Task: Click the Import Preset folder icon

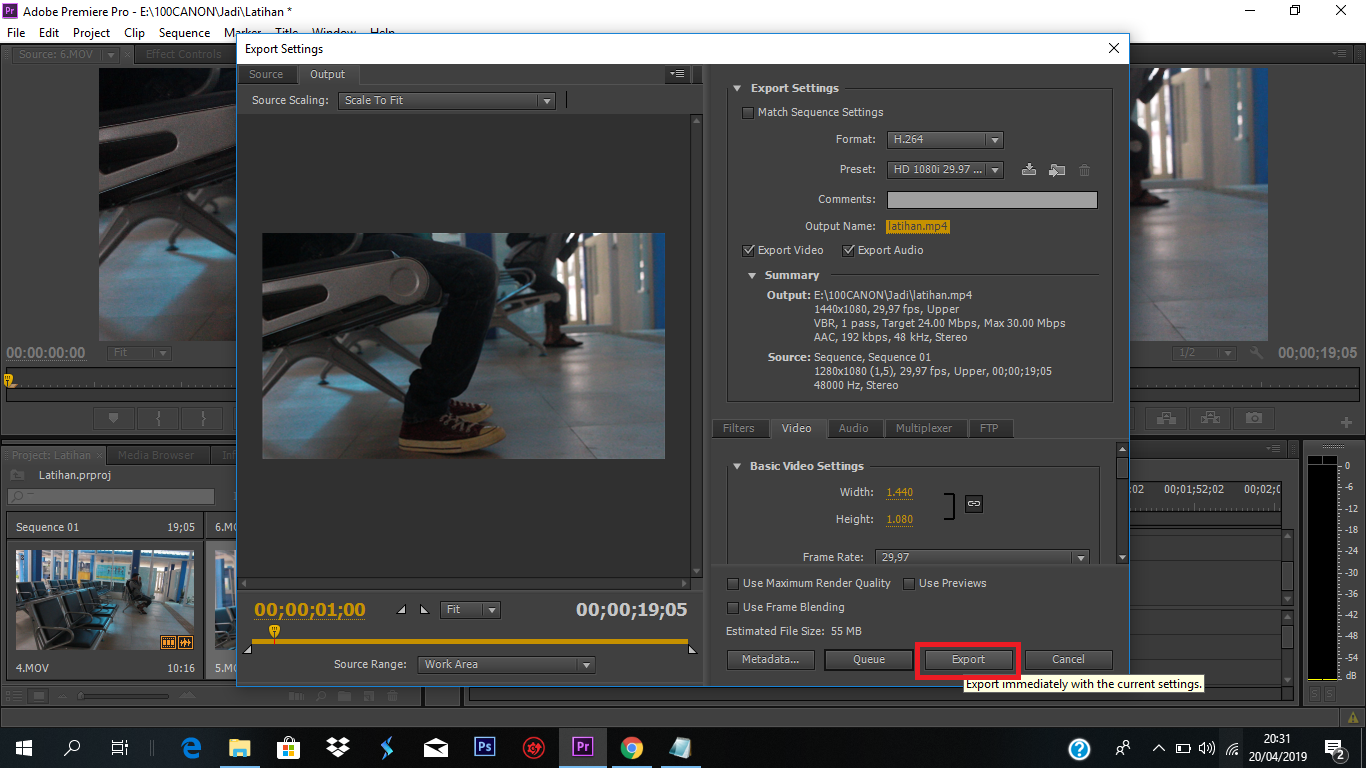Action: [1057, 170]
